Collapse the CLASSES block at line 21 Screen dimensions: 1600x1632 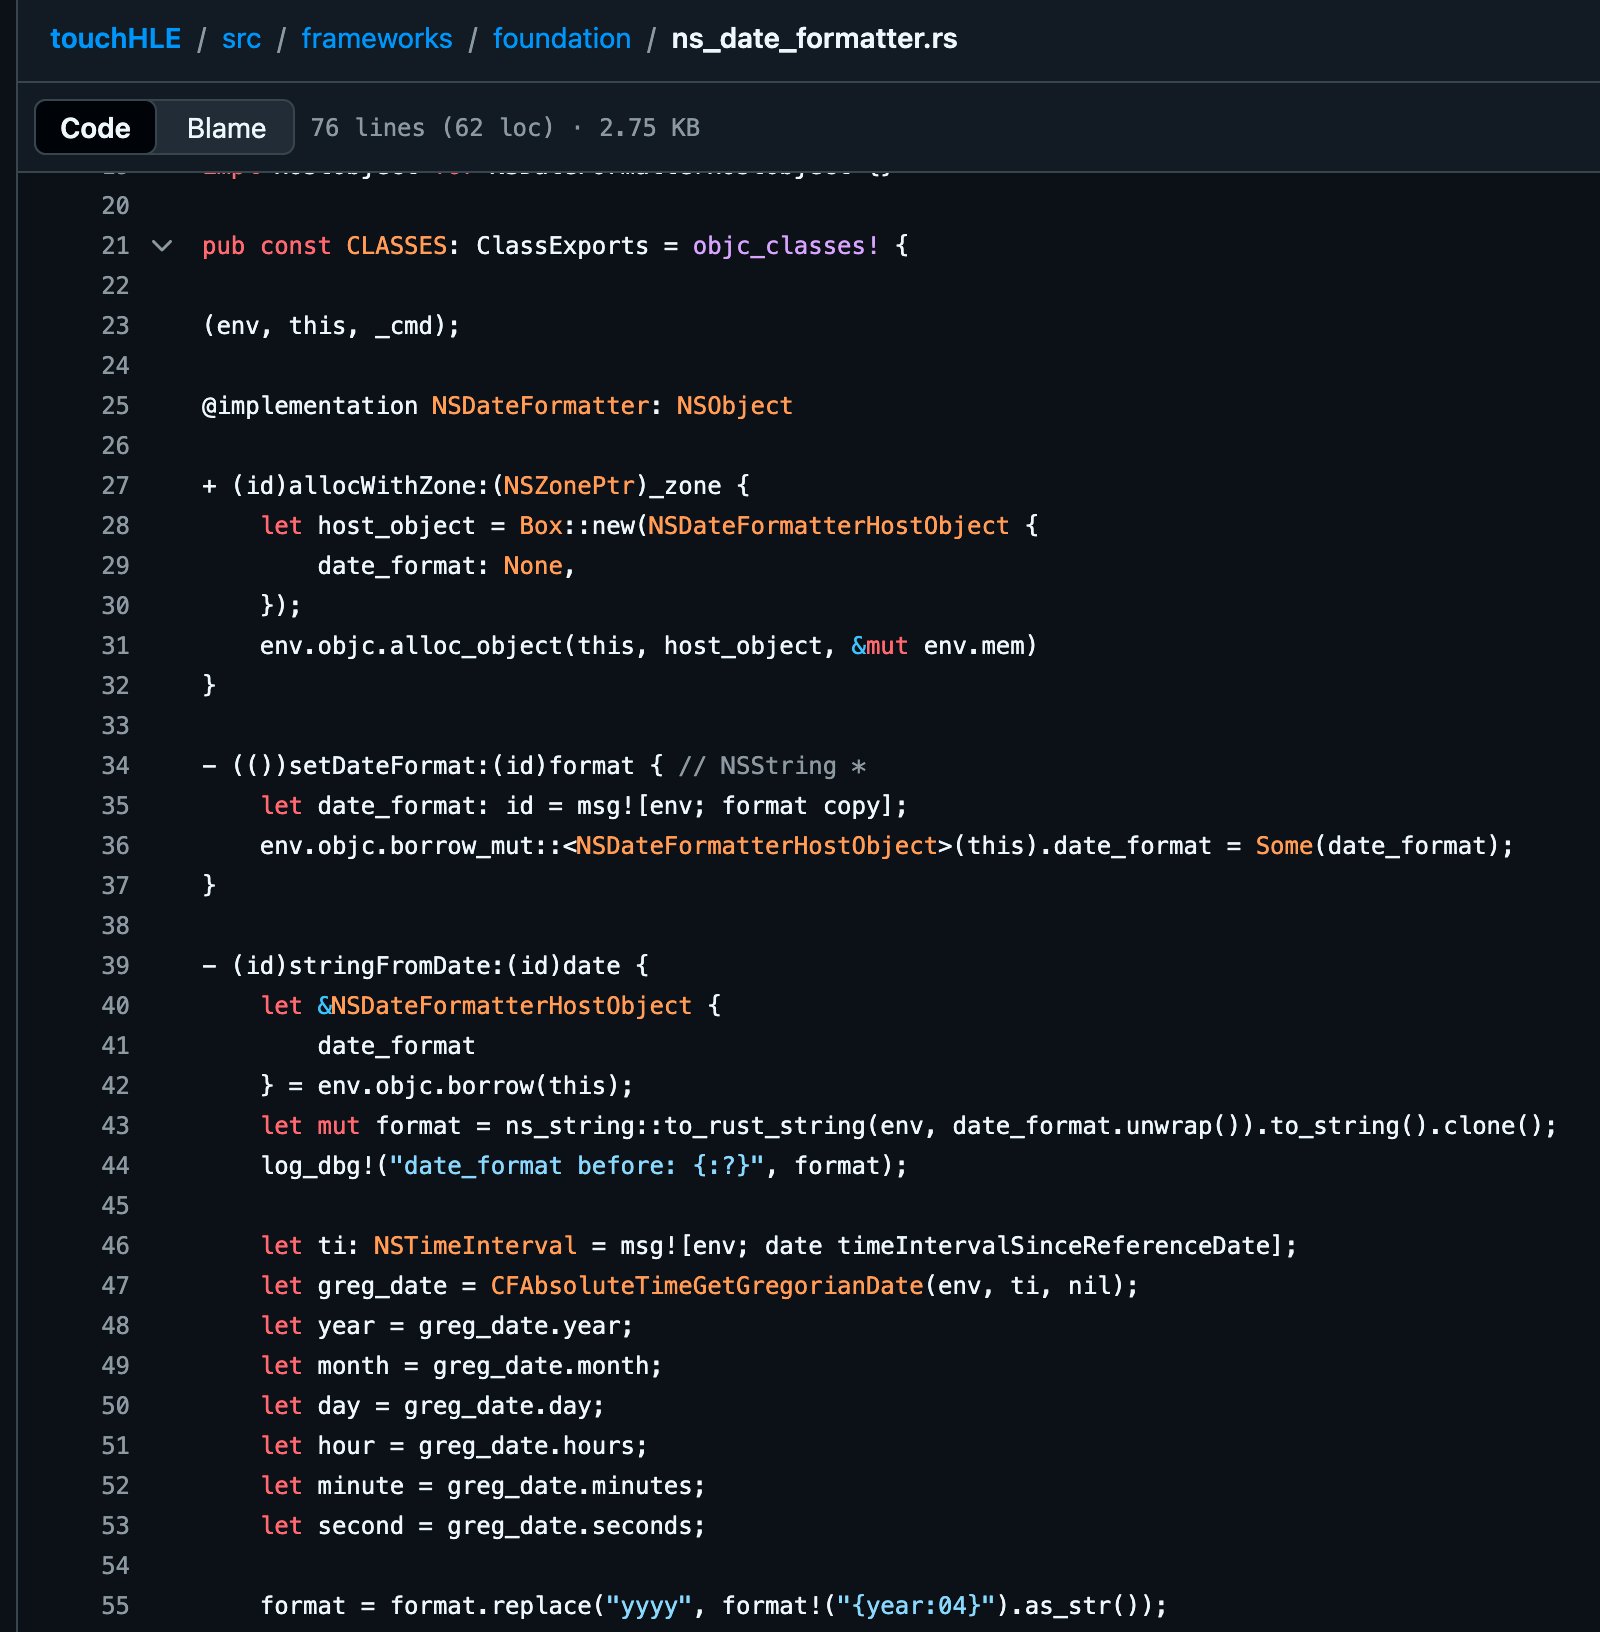point(162,246)
